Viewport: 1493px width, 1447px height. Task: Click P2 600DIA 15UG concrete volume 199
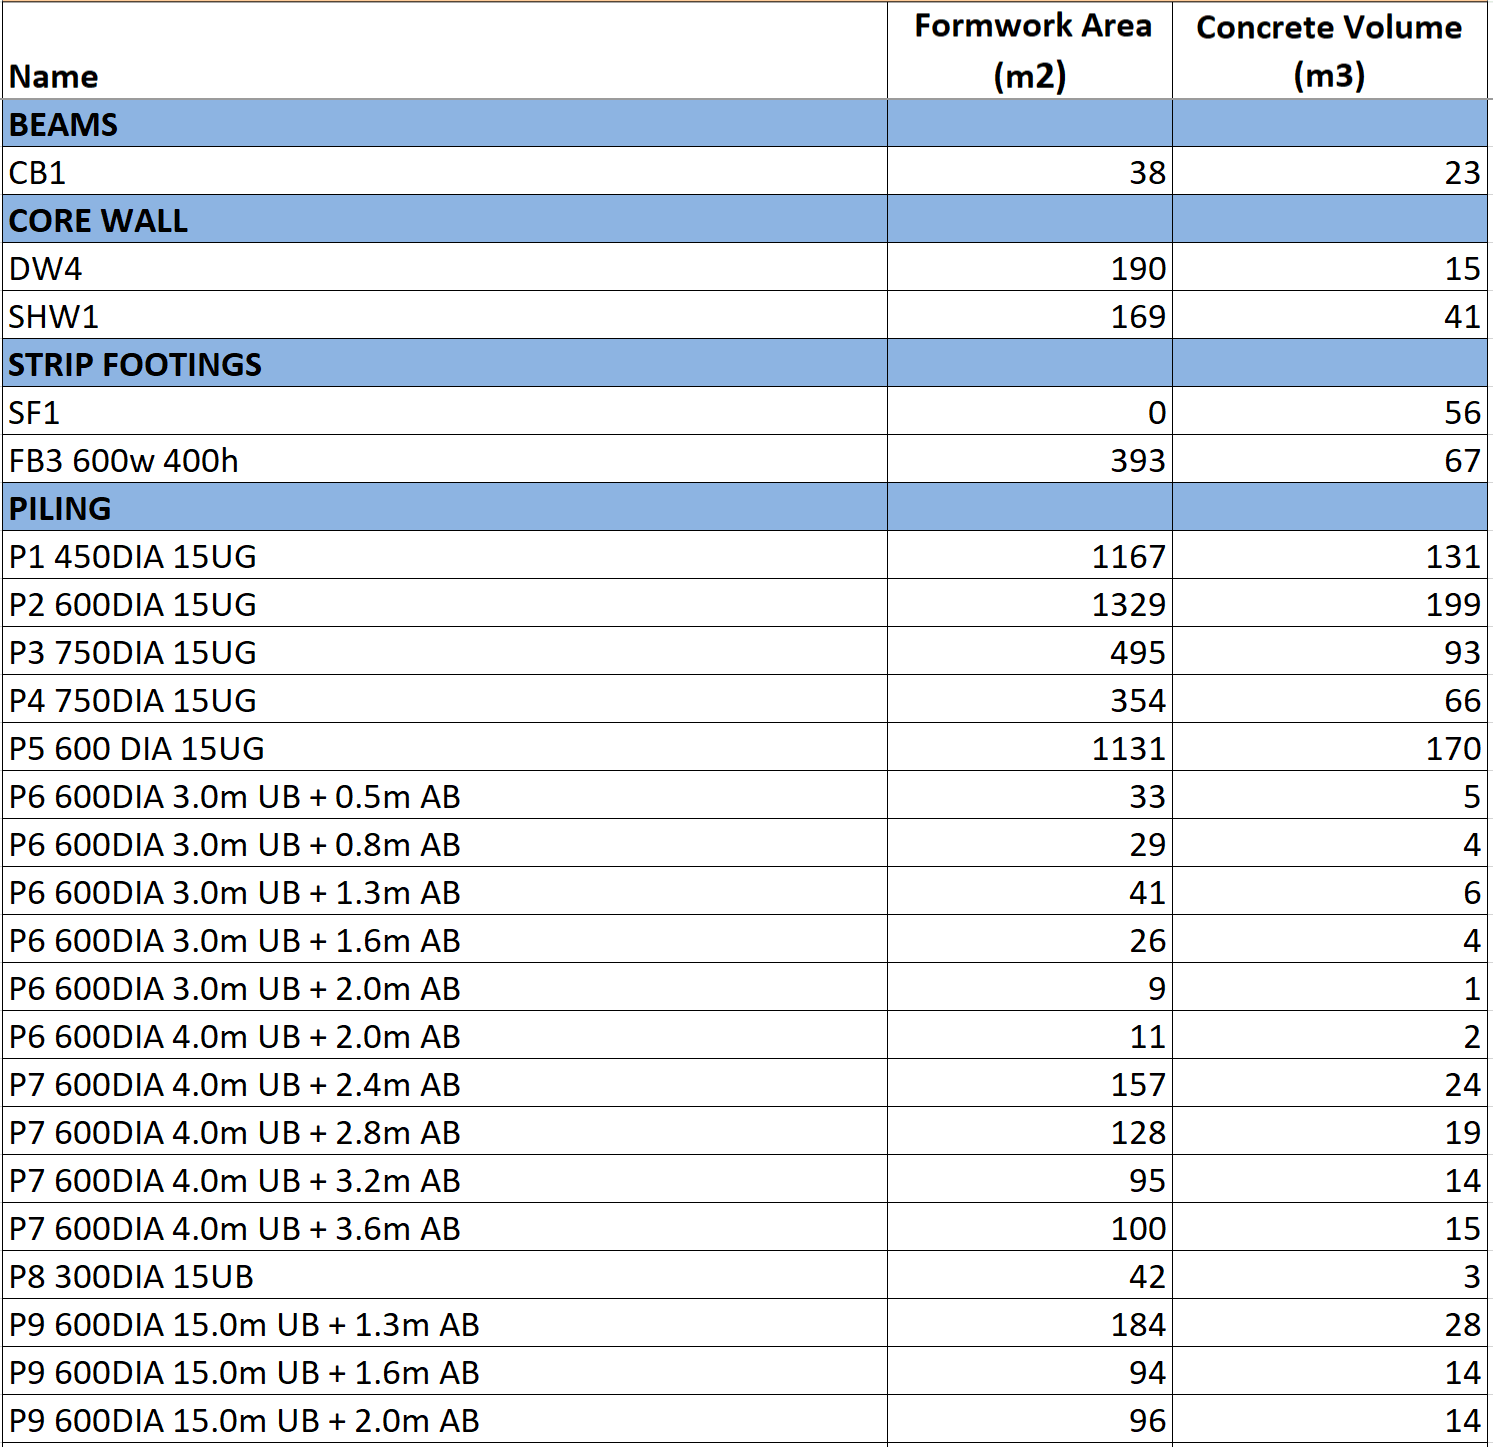coord(1452,604)
